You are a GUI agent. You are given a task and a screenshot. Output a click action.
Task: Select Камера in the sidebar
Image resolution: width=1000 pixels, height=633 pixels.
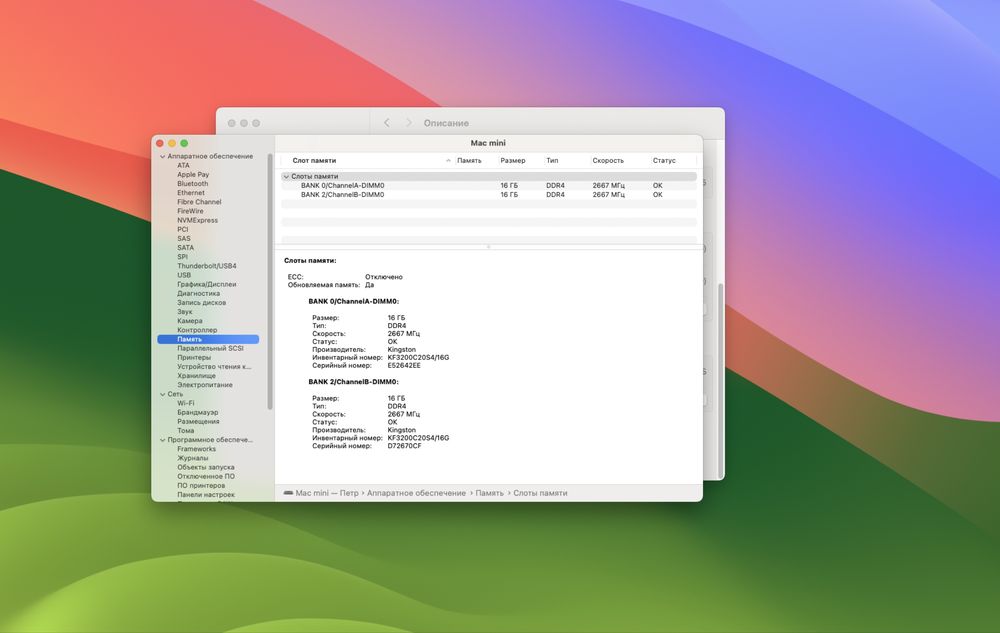pyautogui.click(x=190, y=321)
